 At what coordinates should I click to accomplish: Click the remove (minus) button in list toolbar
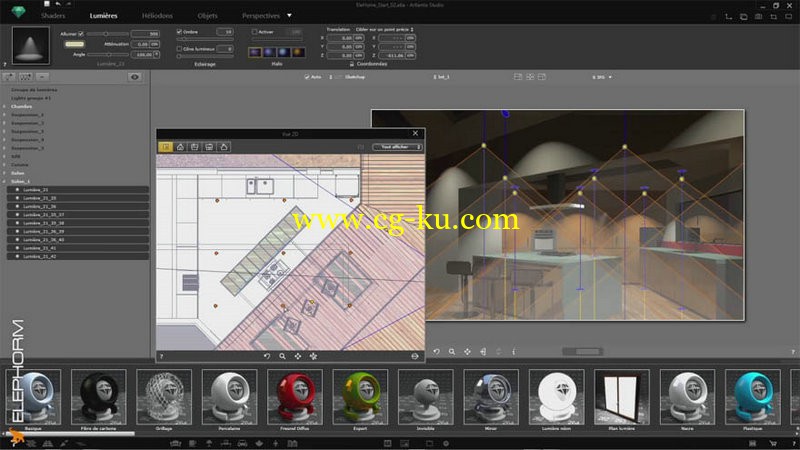coord(42,77)
